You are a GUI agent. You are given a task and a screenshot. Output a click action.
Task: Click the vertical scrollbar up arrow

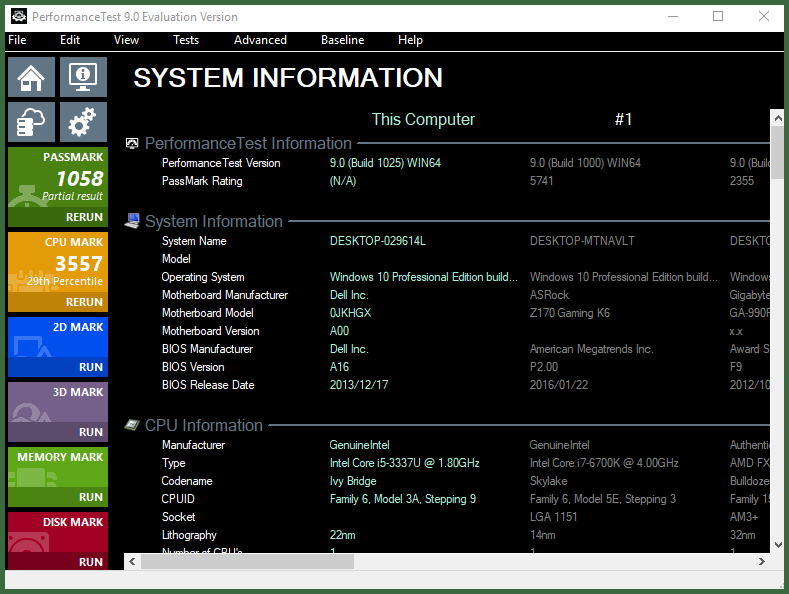tap(778, 118)
